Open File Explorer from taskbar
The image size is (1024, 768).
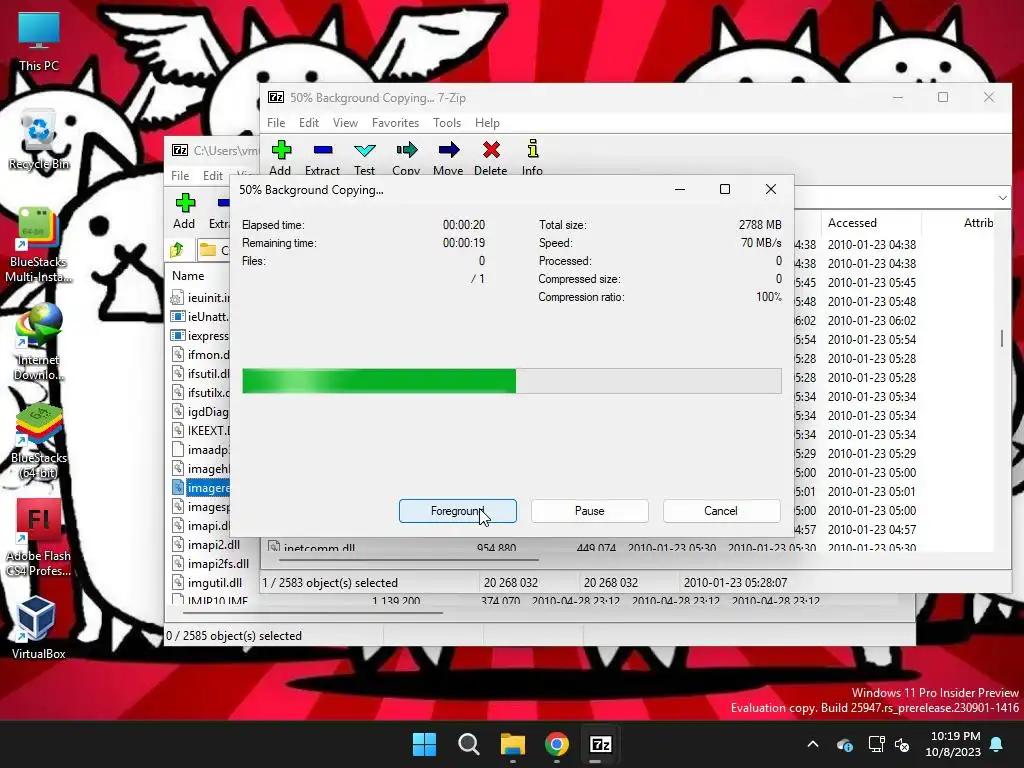point(513,744)
